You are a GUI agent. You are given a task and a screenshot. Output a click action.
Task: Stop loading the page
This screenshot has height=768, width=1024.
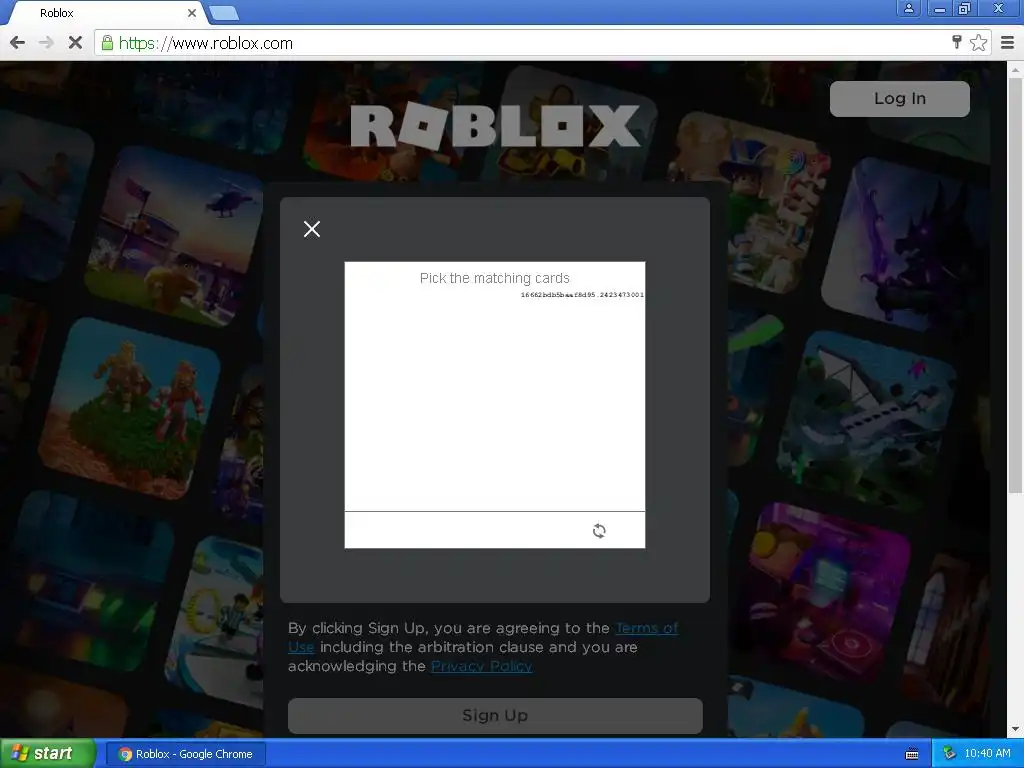[75, 43]
